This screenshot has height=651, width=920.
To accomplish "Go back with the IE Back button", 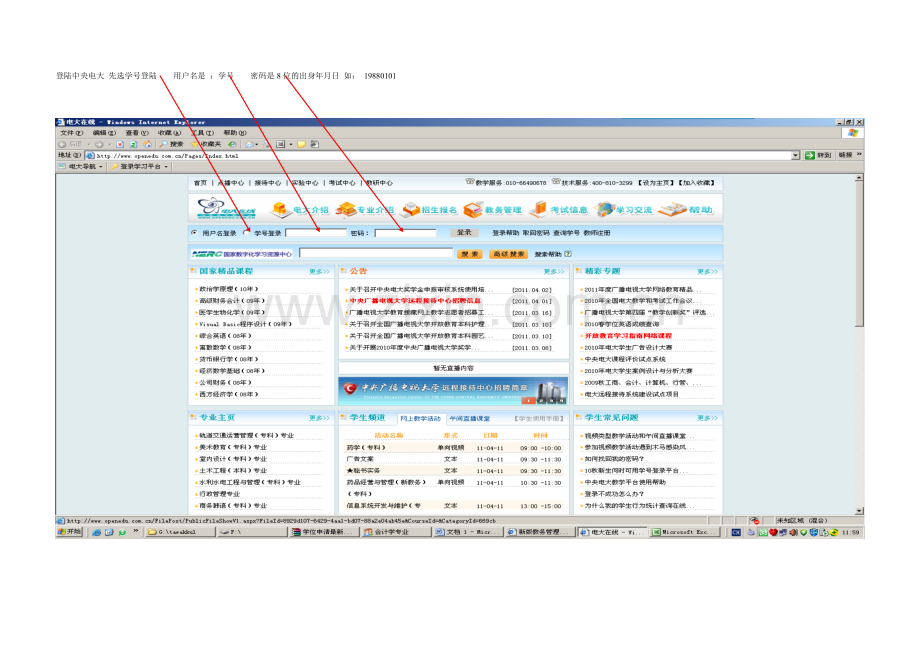I will tap(71, 144).
